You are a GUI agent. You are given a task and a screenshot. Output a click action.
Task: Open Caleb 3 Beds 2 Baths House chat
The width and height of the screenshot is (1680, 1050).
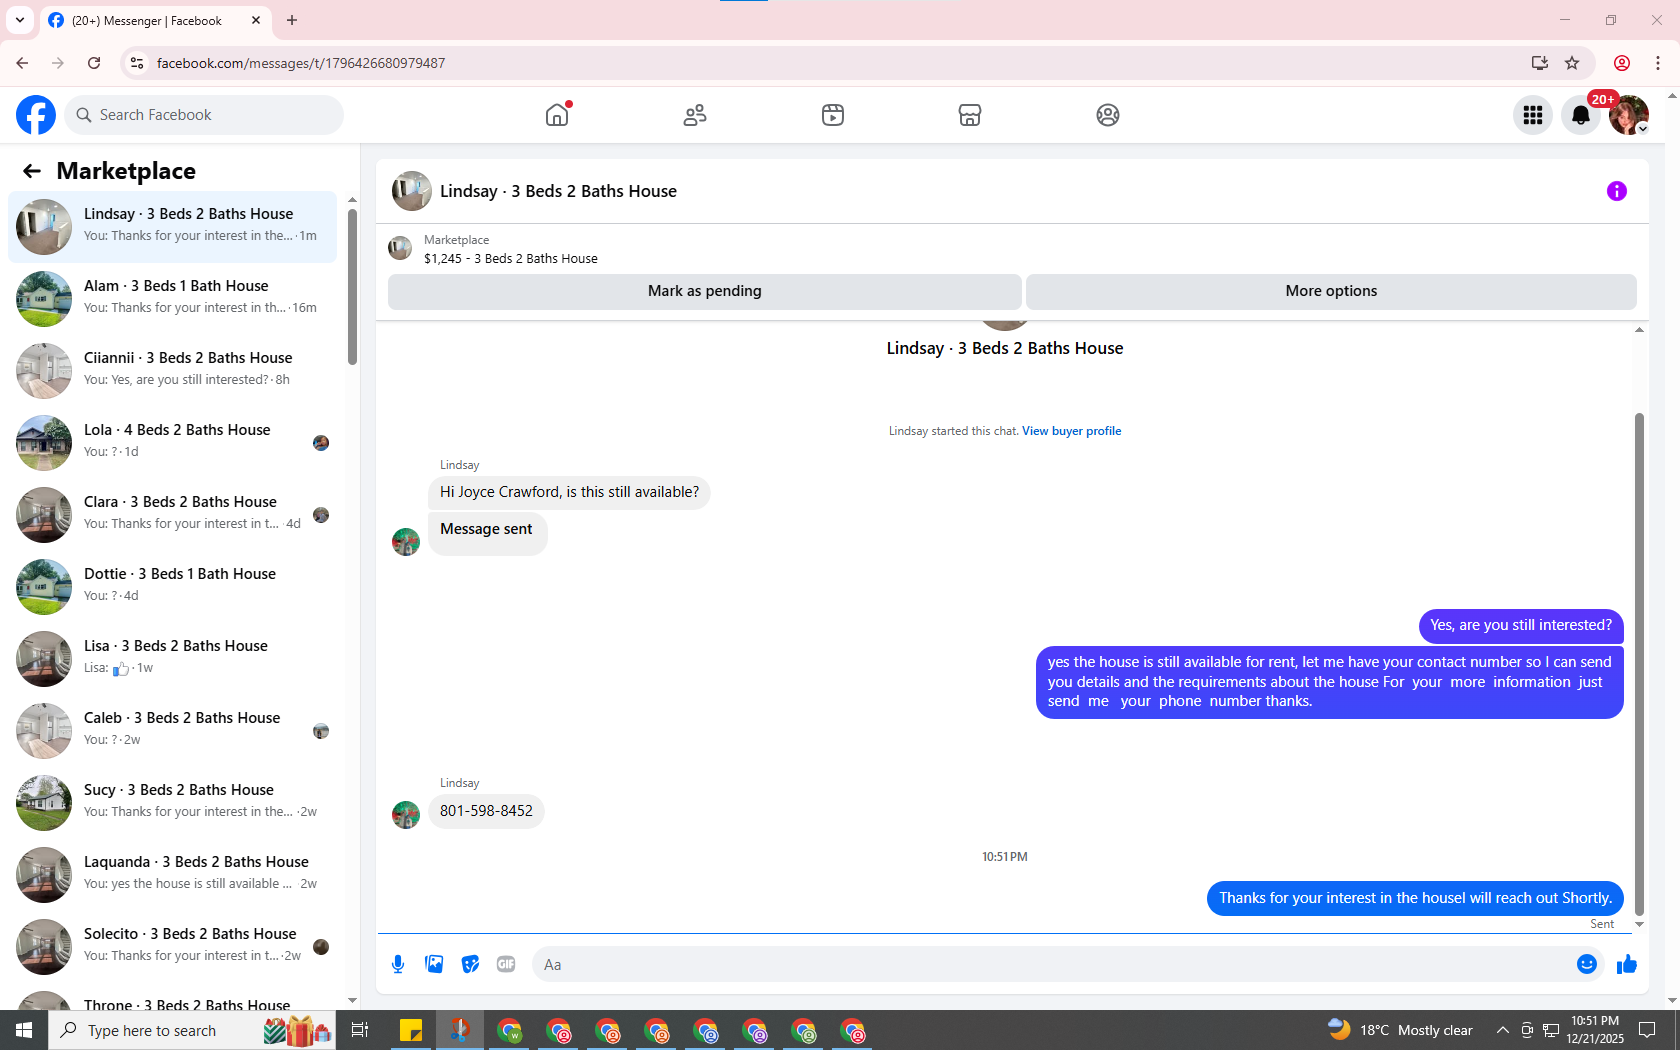coord(173,731)
